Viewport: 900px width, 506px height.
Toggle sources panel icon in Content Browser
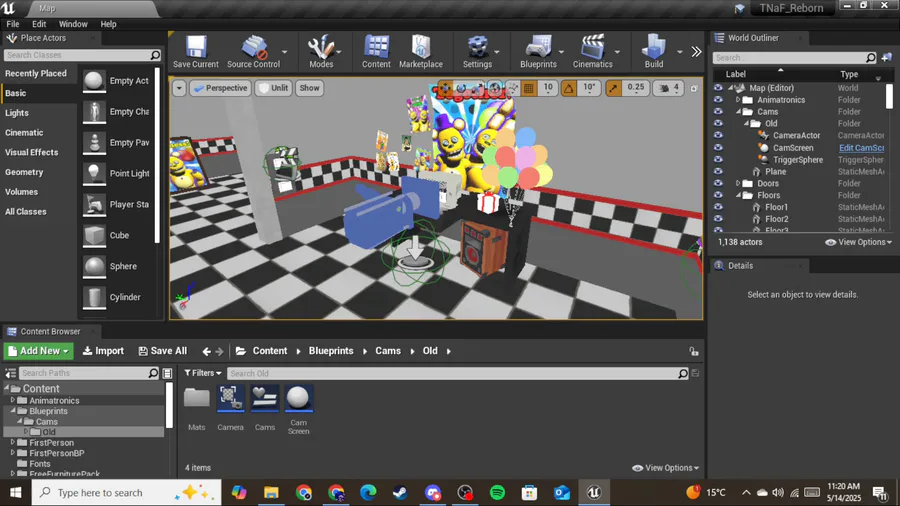(10, 373)
